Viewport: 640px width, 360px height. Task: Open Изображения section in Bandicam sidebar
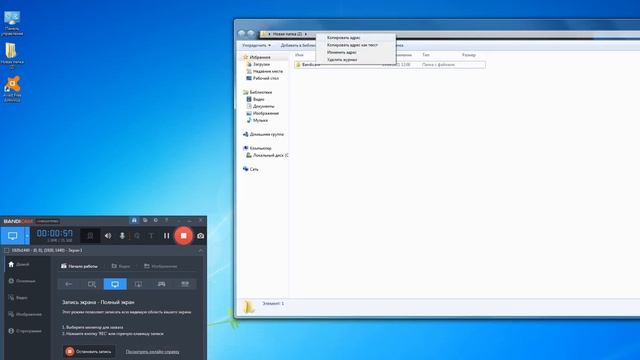point(25,314)
